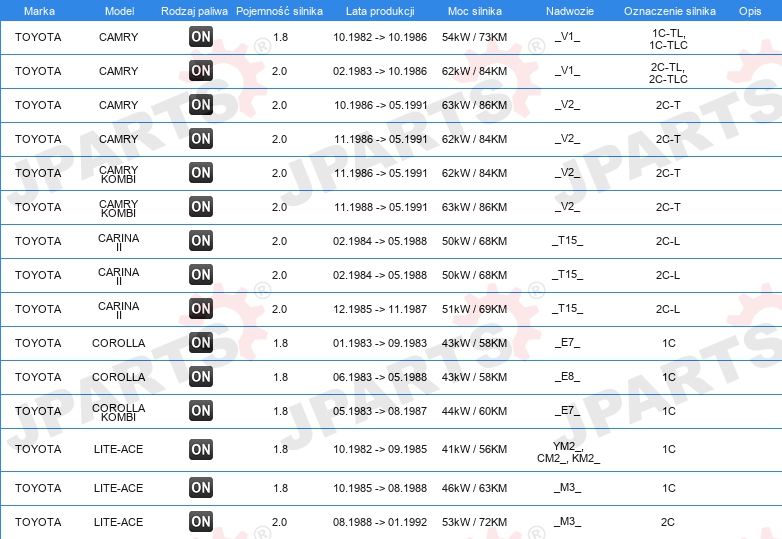Click the _V1_ body code in the 1.8 Camry row
Image resolution: width=782 pixels, height=539 pixels.
(x=568, y=36)
